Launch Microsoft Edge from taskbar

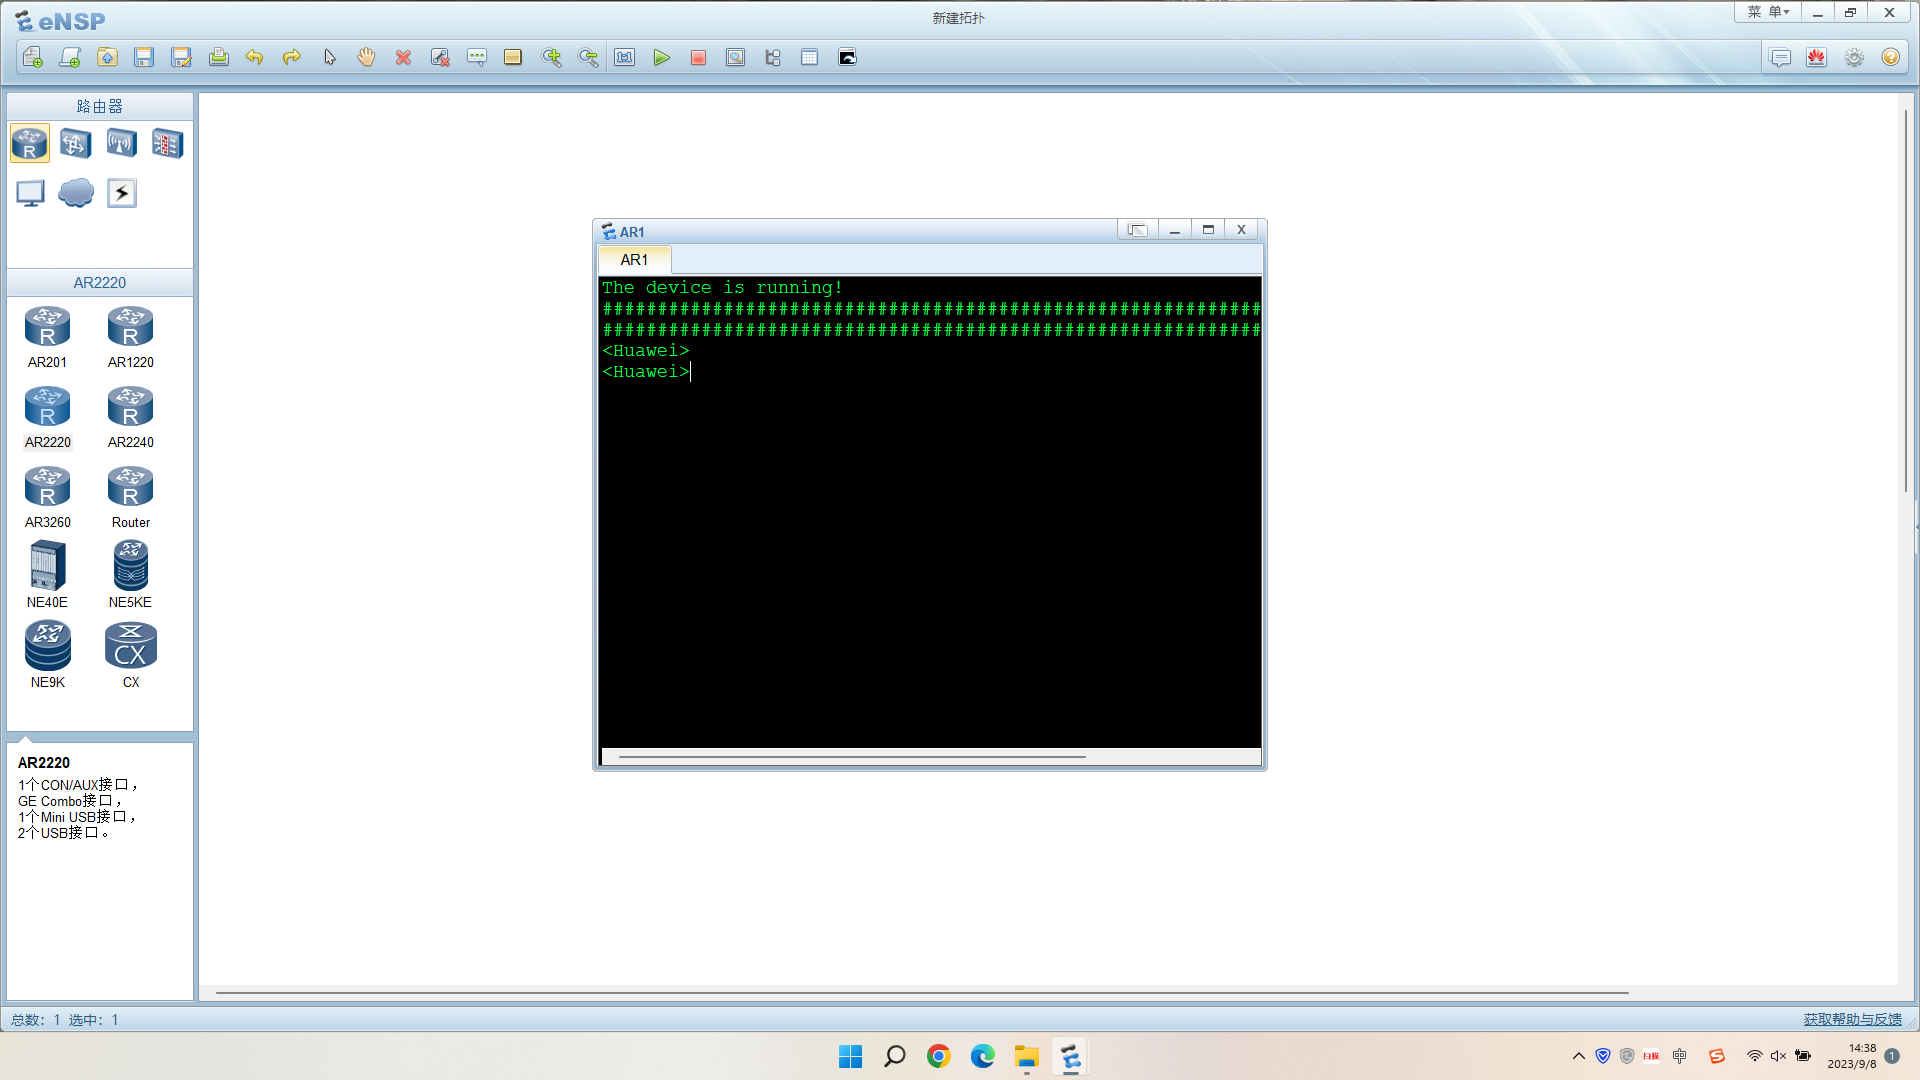click(x=983, y=1056)
